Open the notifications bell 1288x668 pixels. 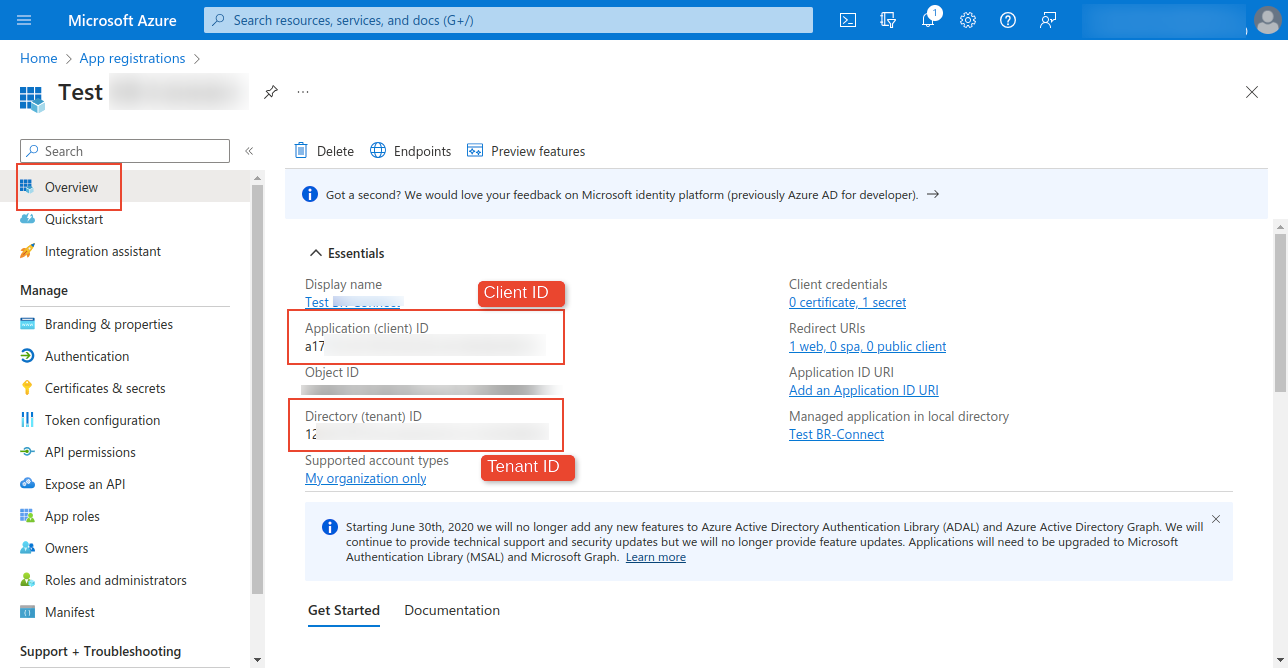[x=928, y=20]
